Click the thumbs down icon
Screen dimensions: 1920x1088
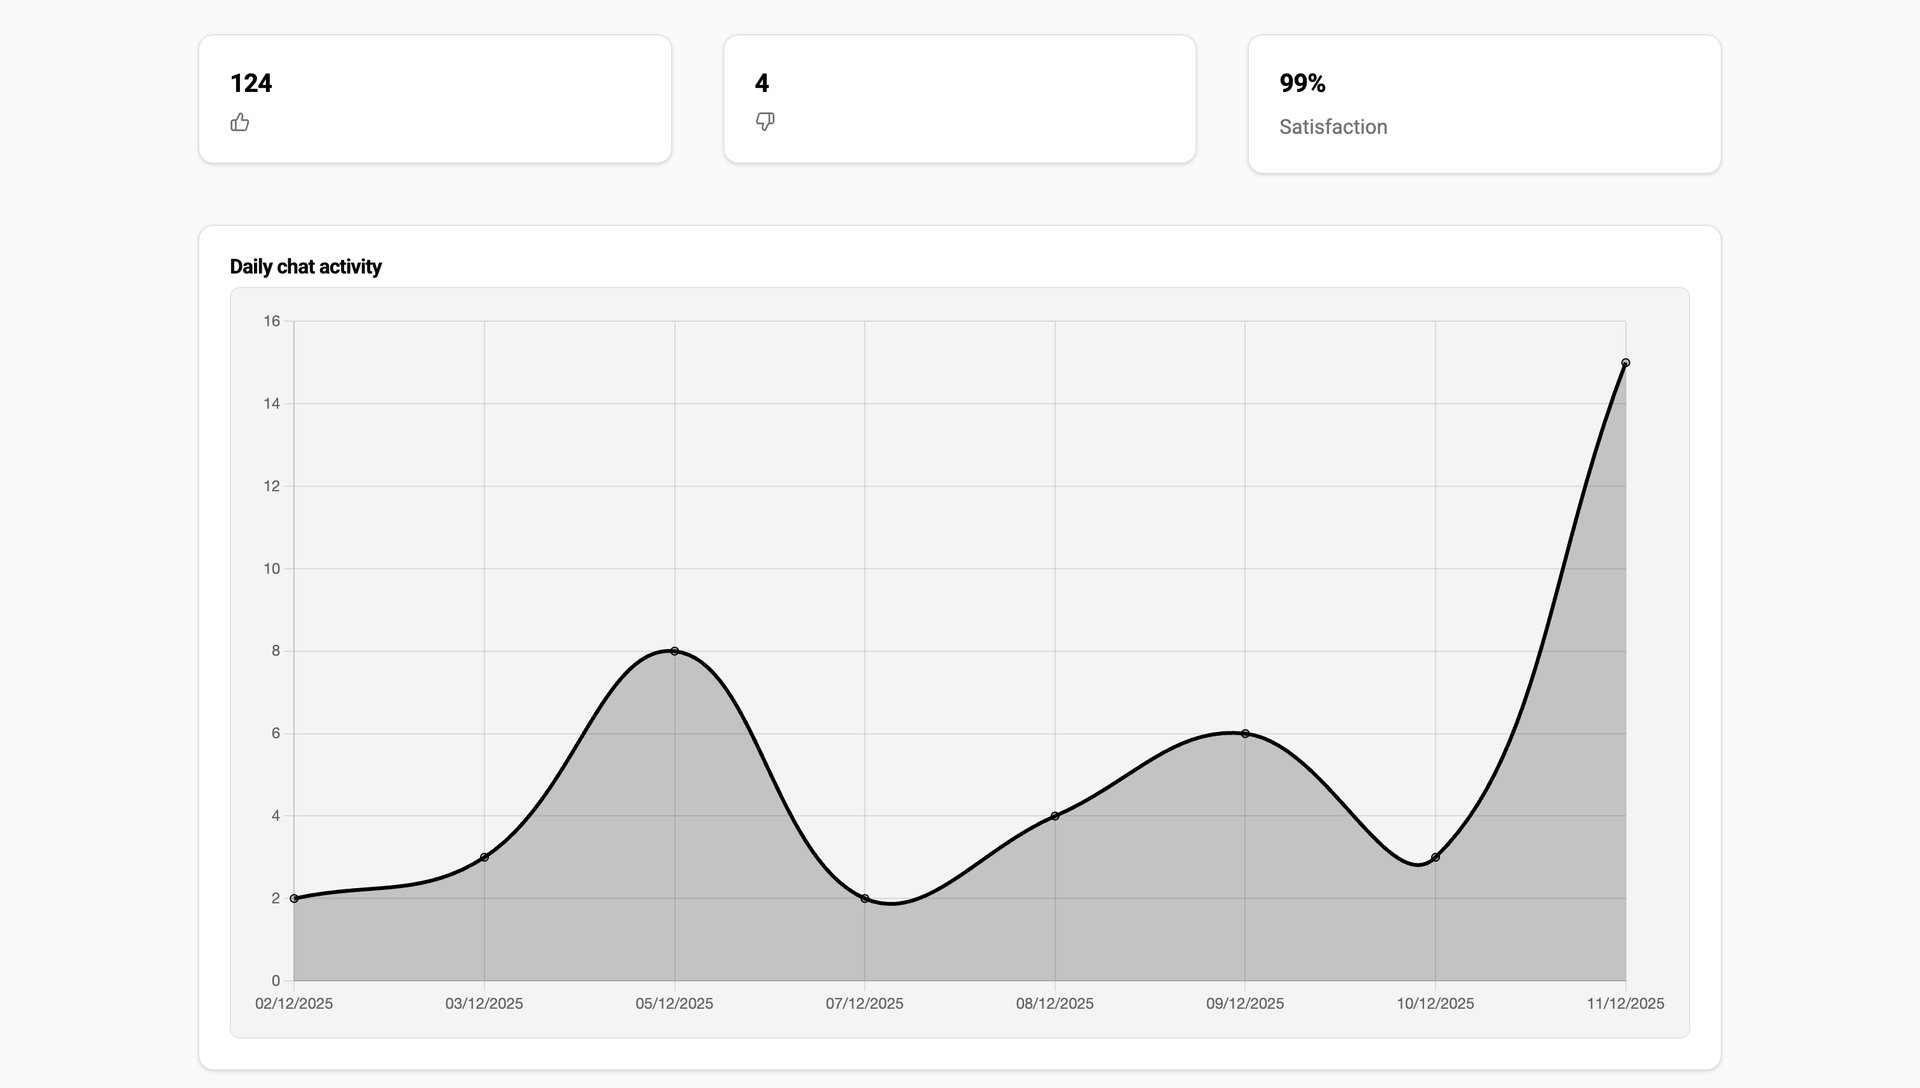click(765, 121)
